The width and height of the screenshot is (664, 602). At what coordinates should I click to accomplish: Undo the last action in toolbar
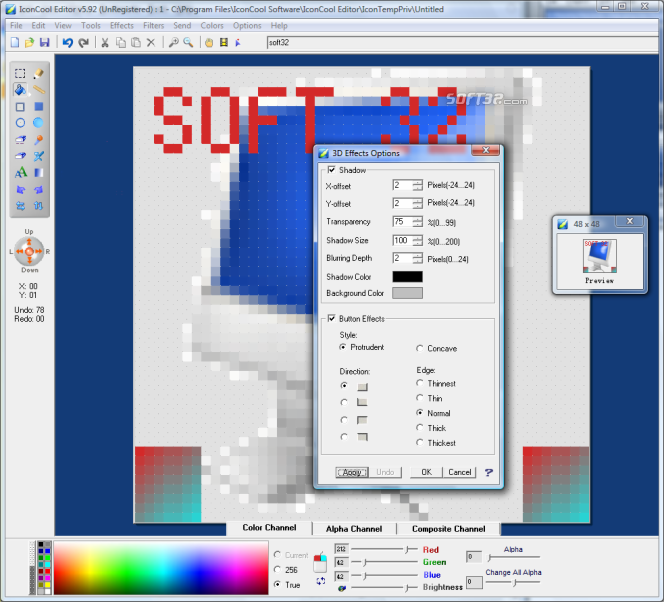click(x=67, y=42)
